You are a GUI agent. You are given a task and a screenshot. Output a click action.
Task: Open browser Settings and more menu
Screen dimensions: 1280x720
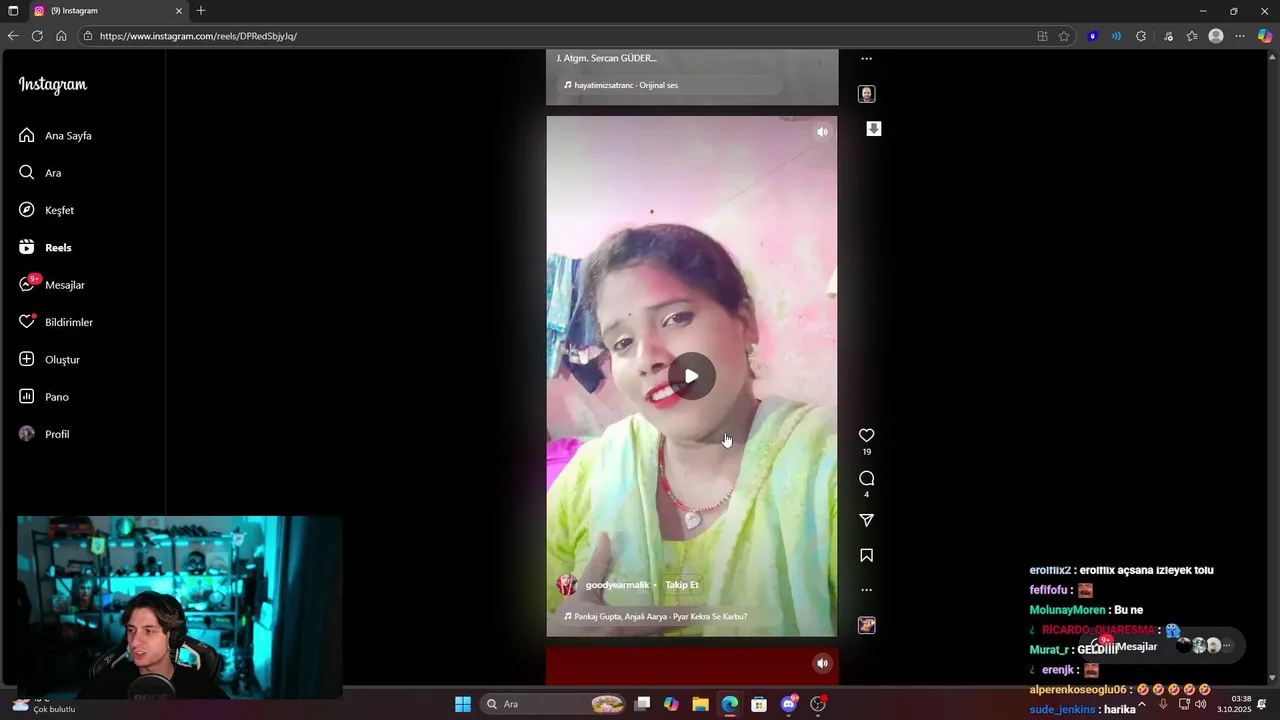pyautogui.click(x=1240, y=36)
